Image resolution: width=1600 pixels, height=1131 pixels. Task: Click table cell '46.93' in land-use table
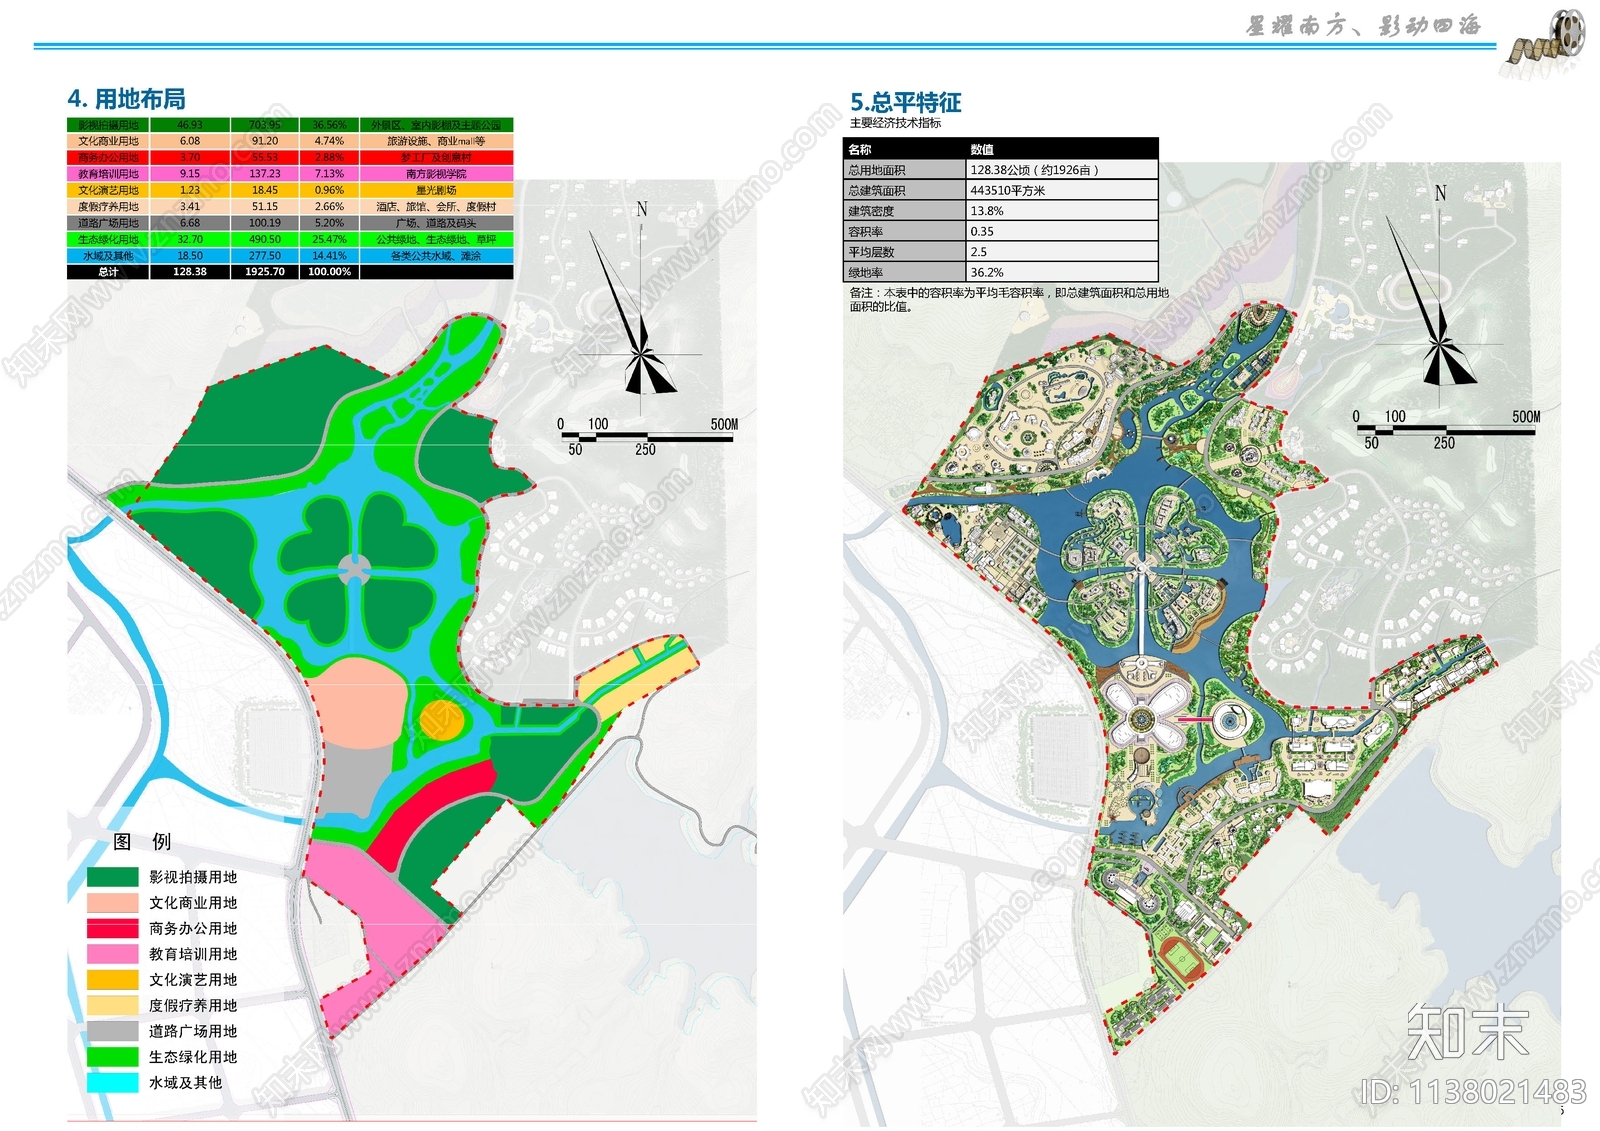[190, 125]
